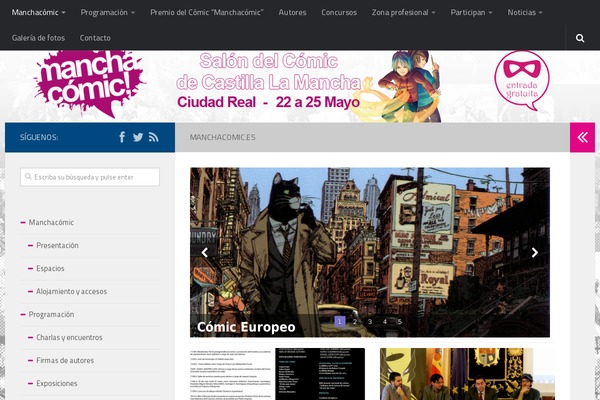Viewport: 600px width, 400px height.
Task: Visit the Facebook page icon
Action: click(122, 137)
